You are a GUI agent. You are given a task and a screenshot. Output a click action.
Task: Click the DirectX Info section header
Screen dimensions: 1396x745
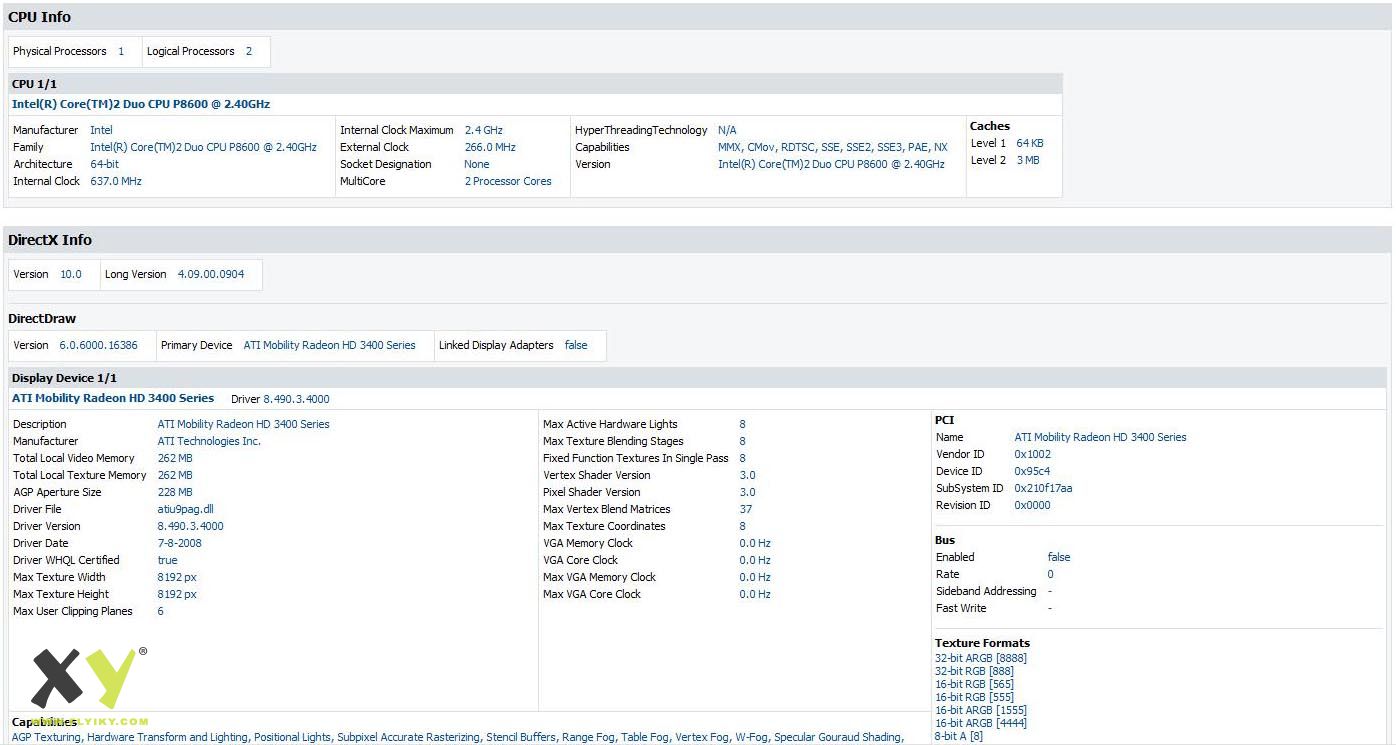point(697,240)
